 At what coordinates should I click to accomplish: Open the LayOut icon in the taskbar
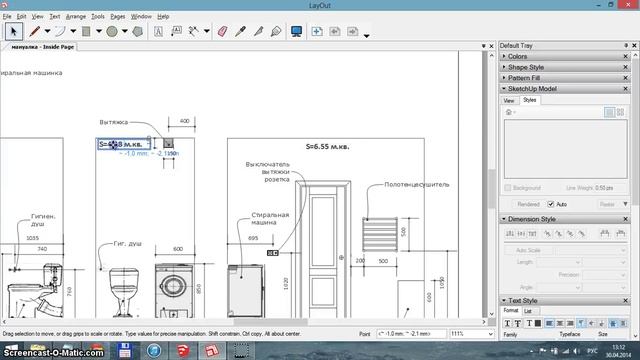click(212, 351)
